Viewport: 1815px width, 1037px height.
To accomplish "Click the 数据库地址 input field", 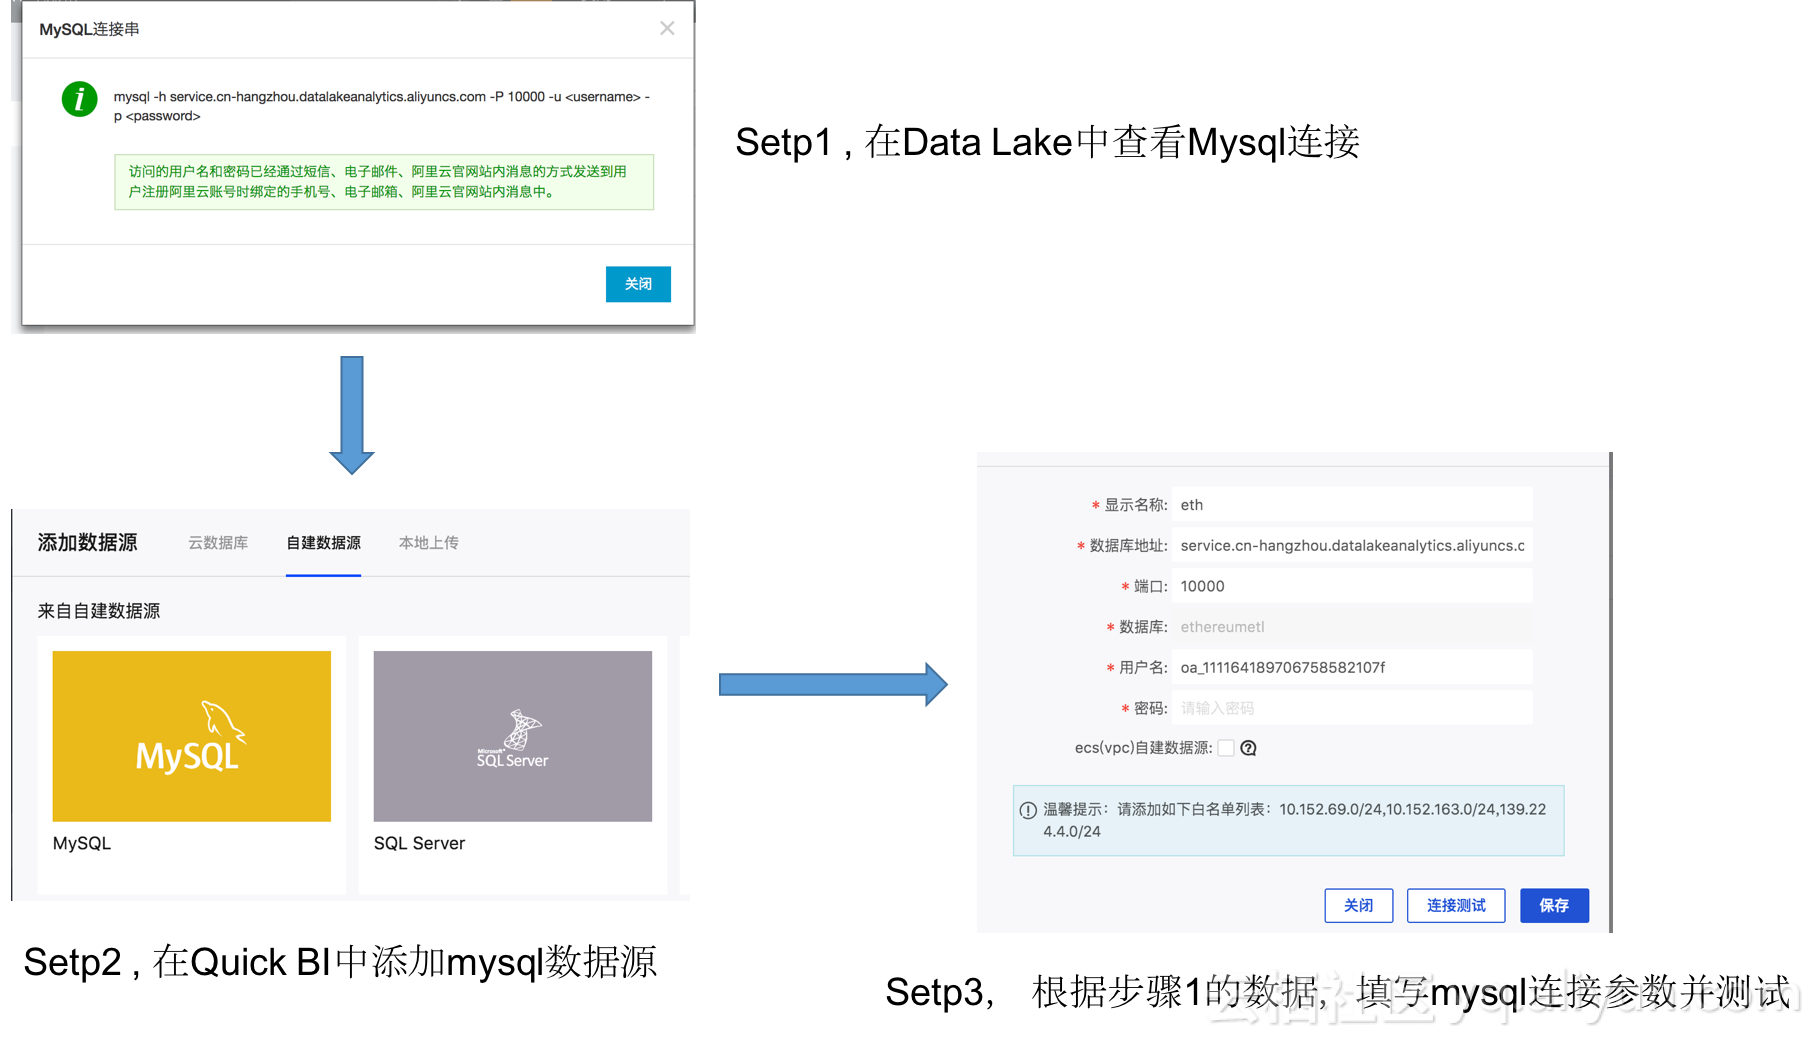I will pos(1351,546).
